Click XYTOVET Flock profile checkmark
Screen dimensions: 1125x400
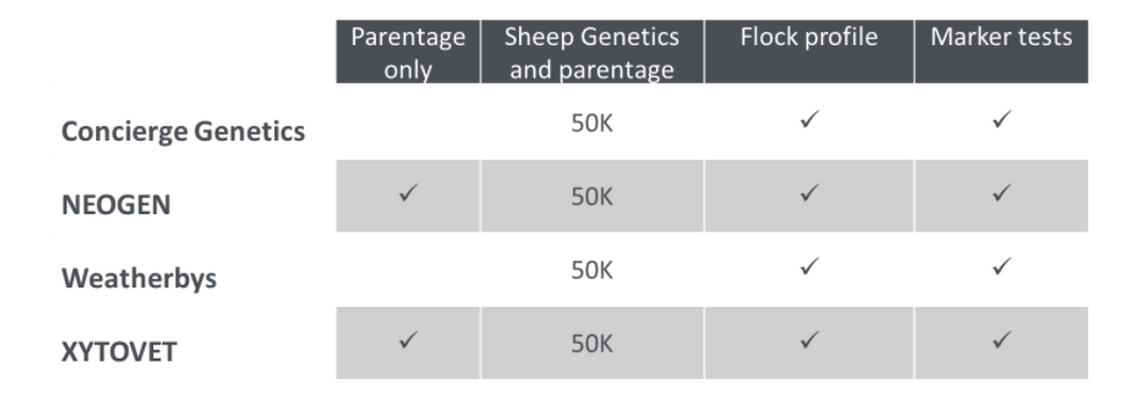[809, 339]
